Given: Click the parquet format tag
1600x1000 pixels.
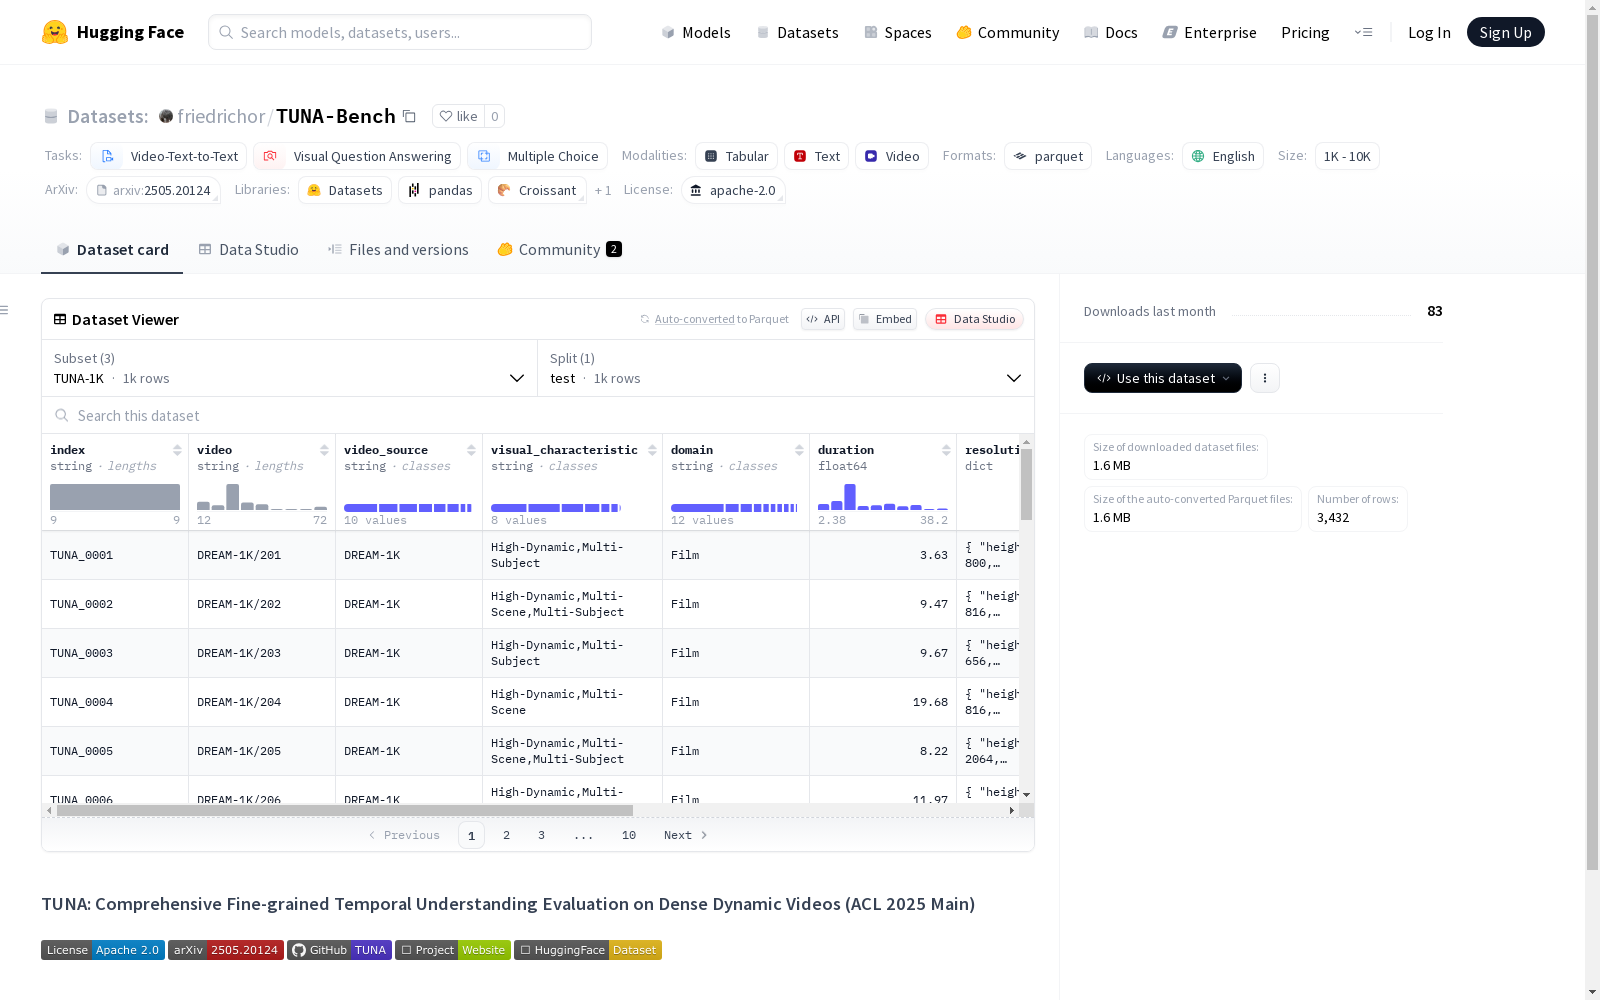Looking at the screenshot, I should click(x=1048, y=156).
